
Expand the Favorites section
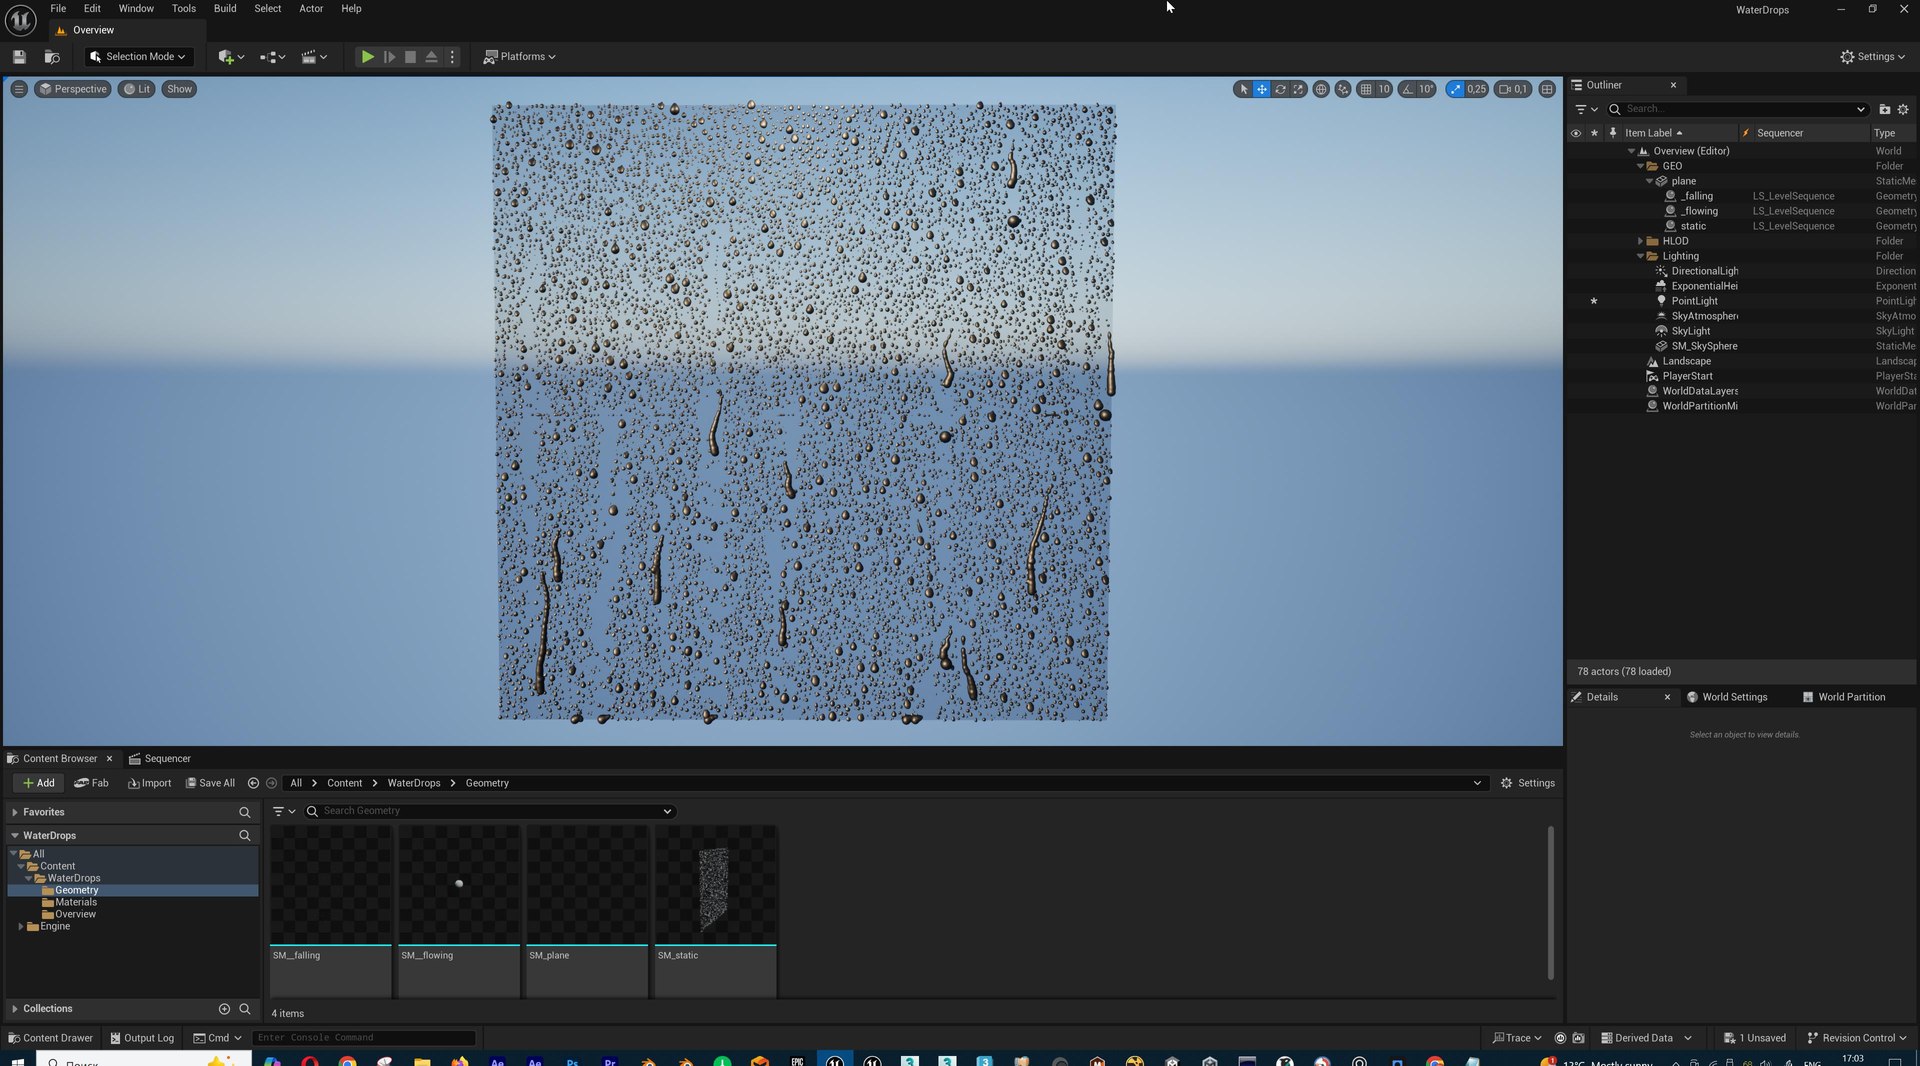coord(15,812)
